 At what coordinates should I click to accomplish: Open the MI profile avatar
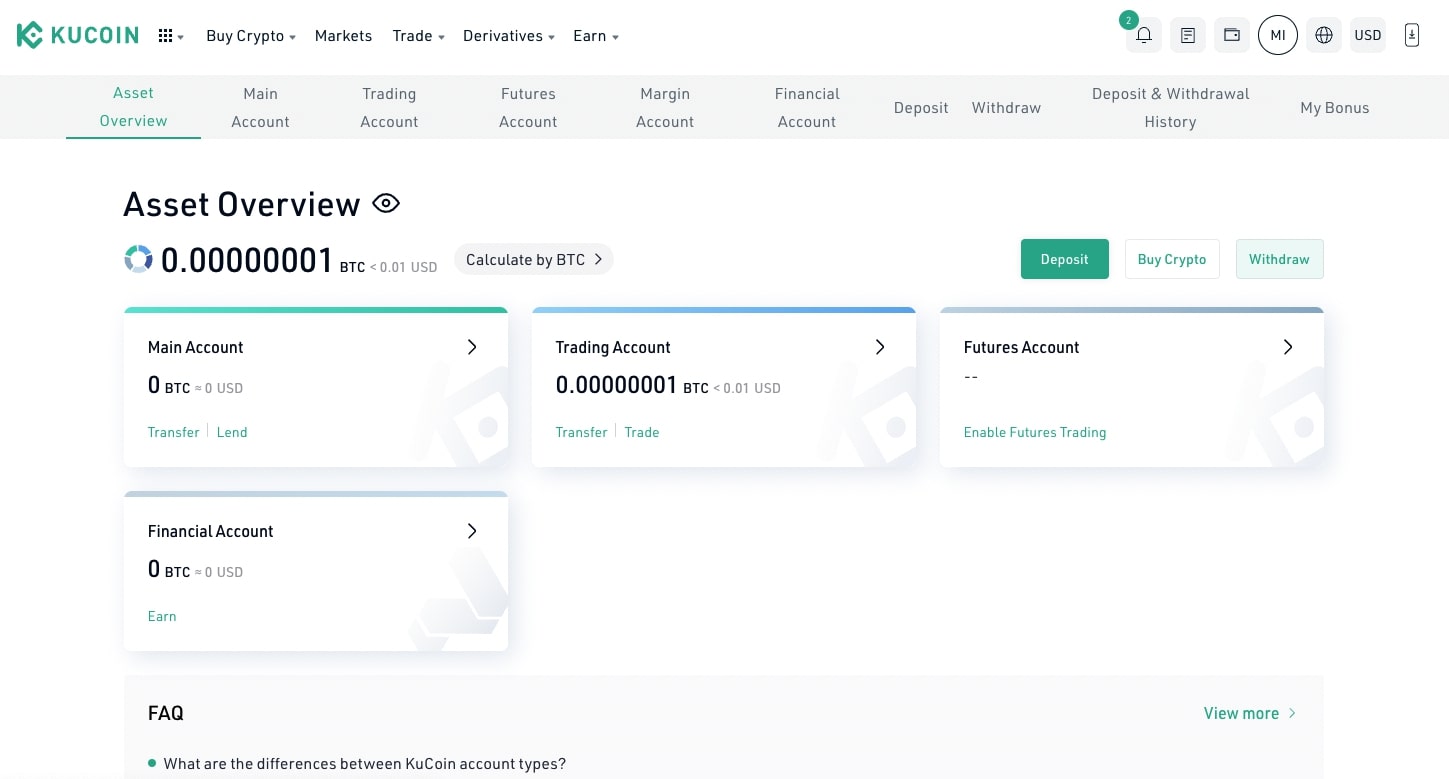tap(1278, 36)
